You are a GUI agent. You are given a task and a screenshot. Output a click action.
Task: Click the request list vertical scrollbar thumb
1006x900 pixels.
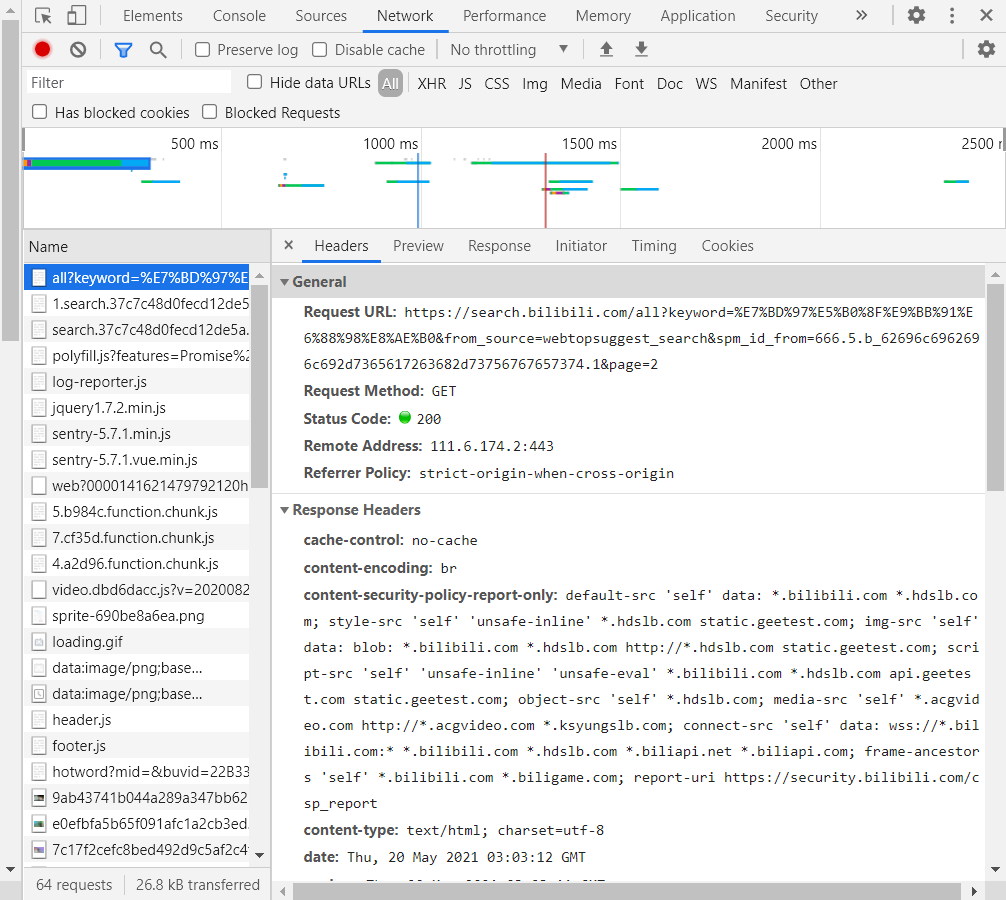[259, 386]
